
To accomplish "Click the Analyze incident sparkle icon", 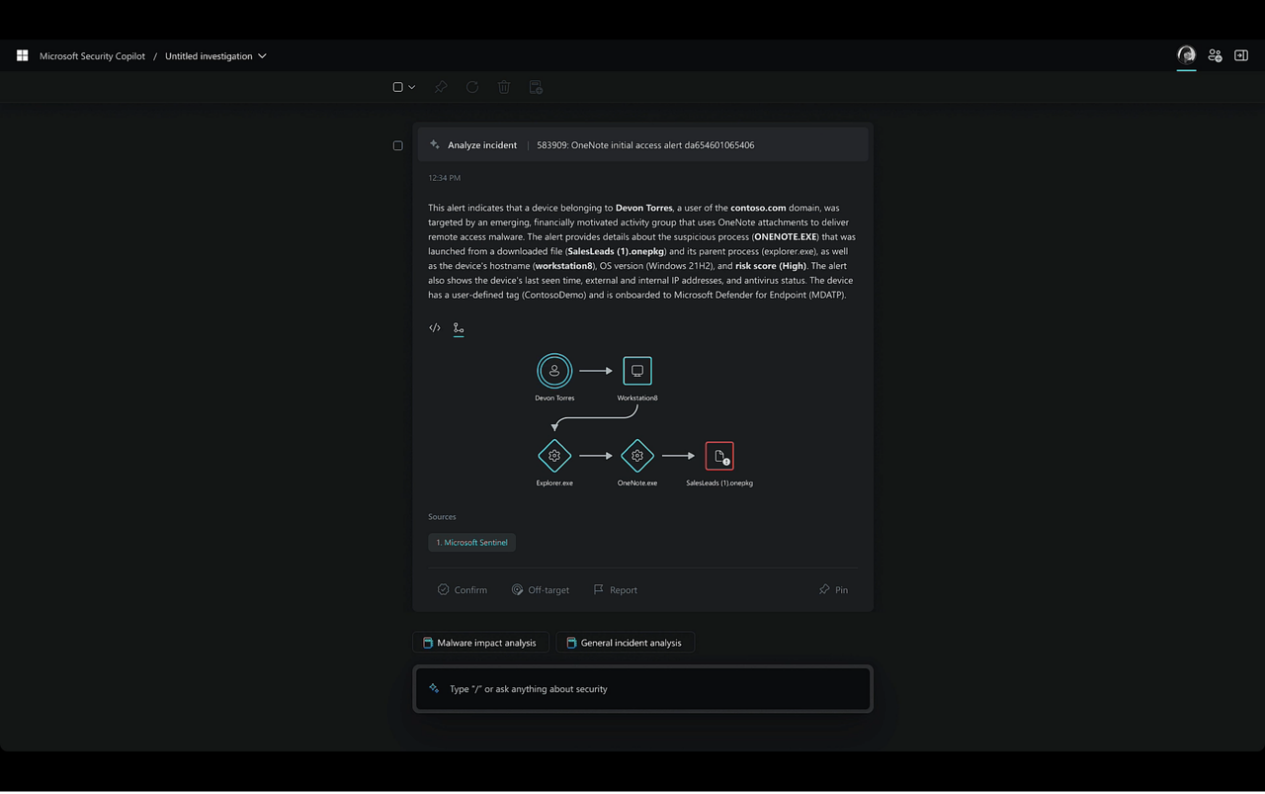I will 434,145.
